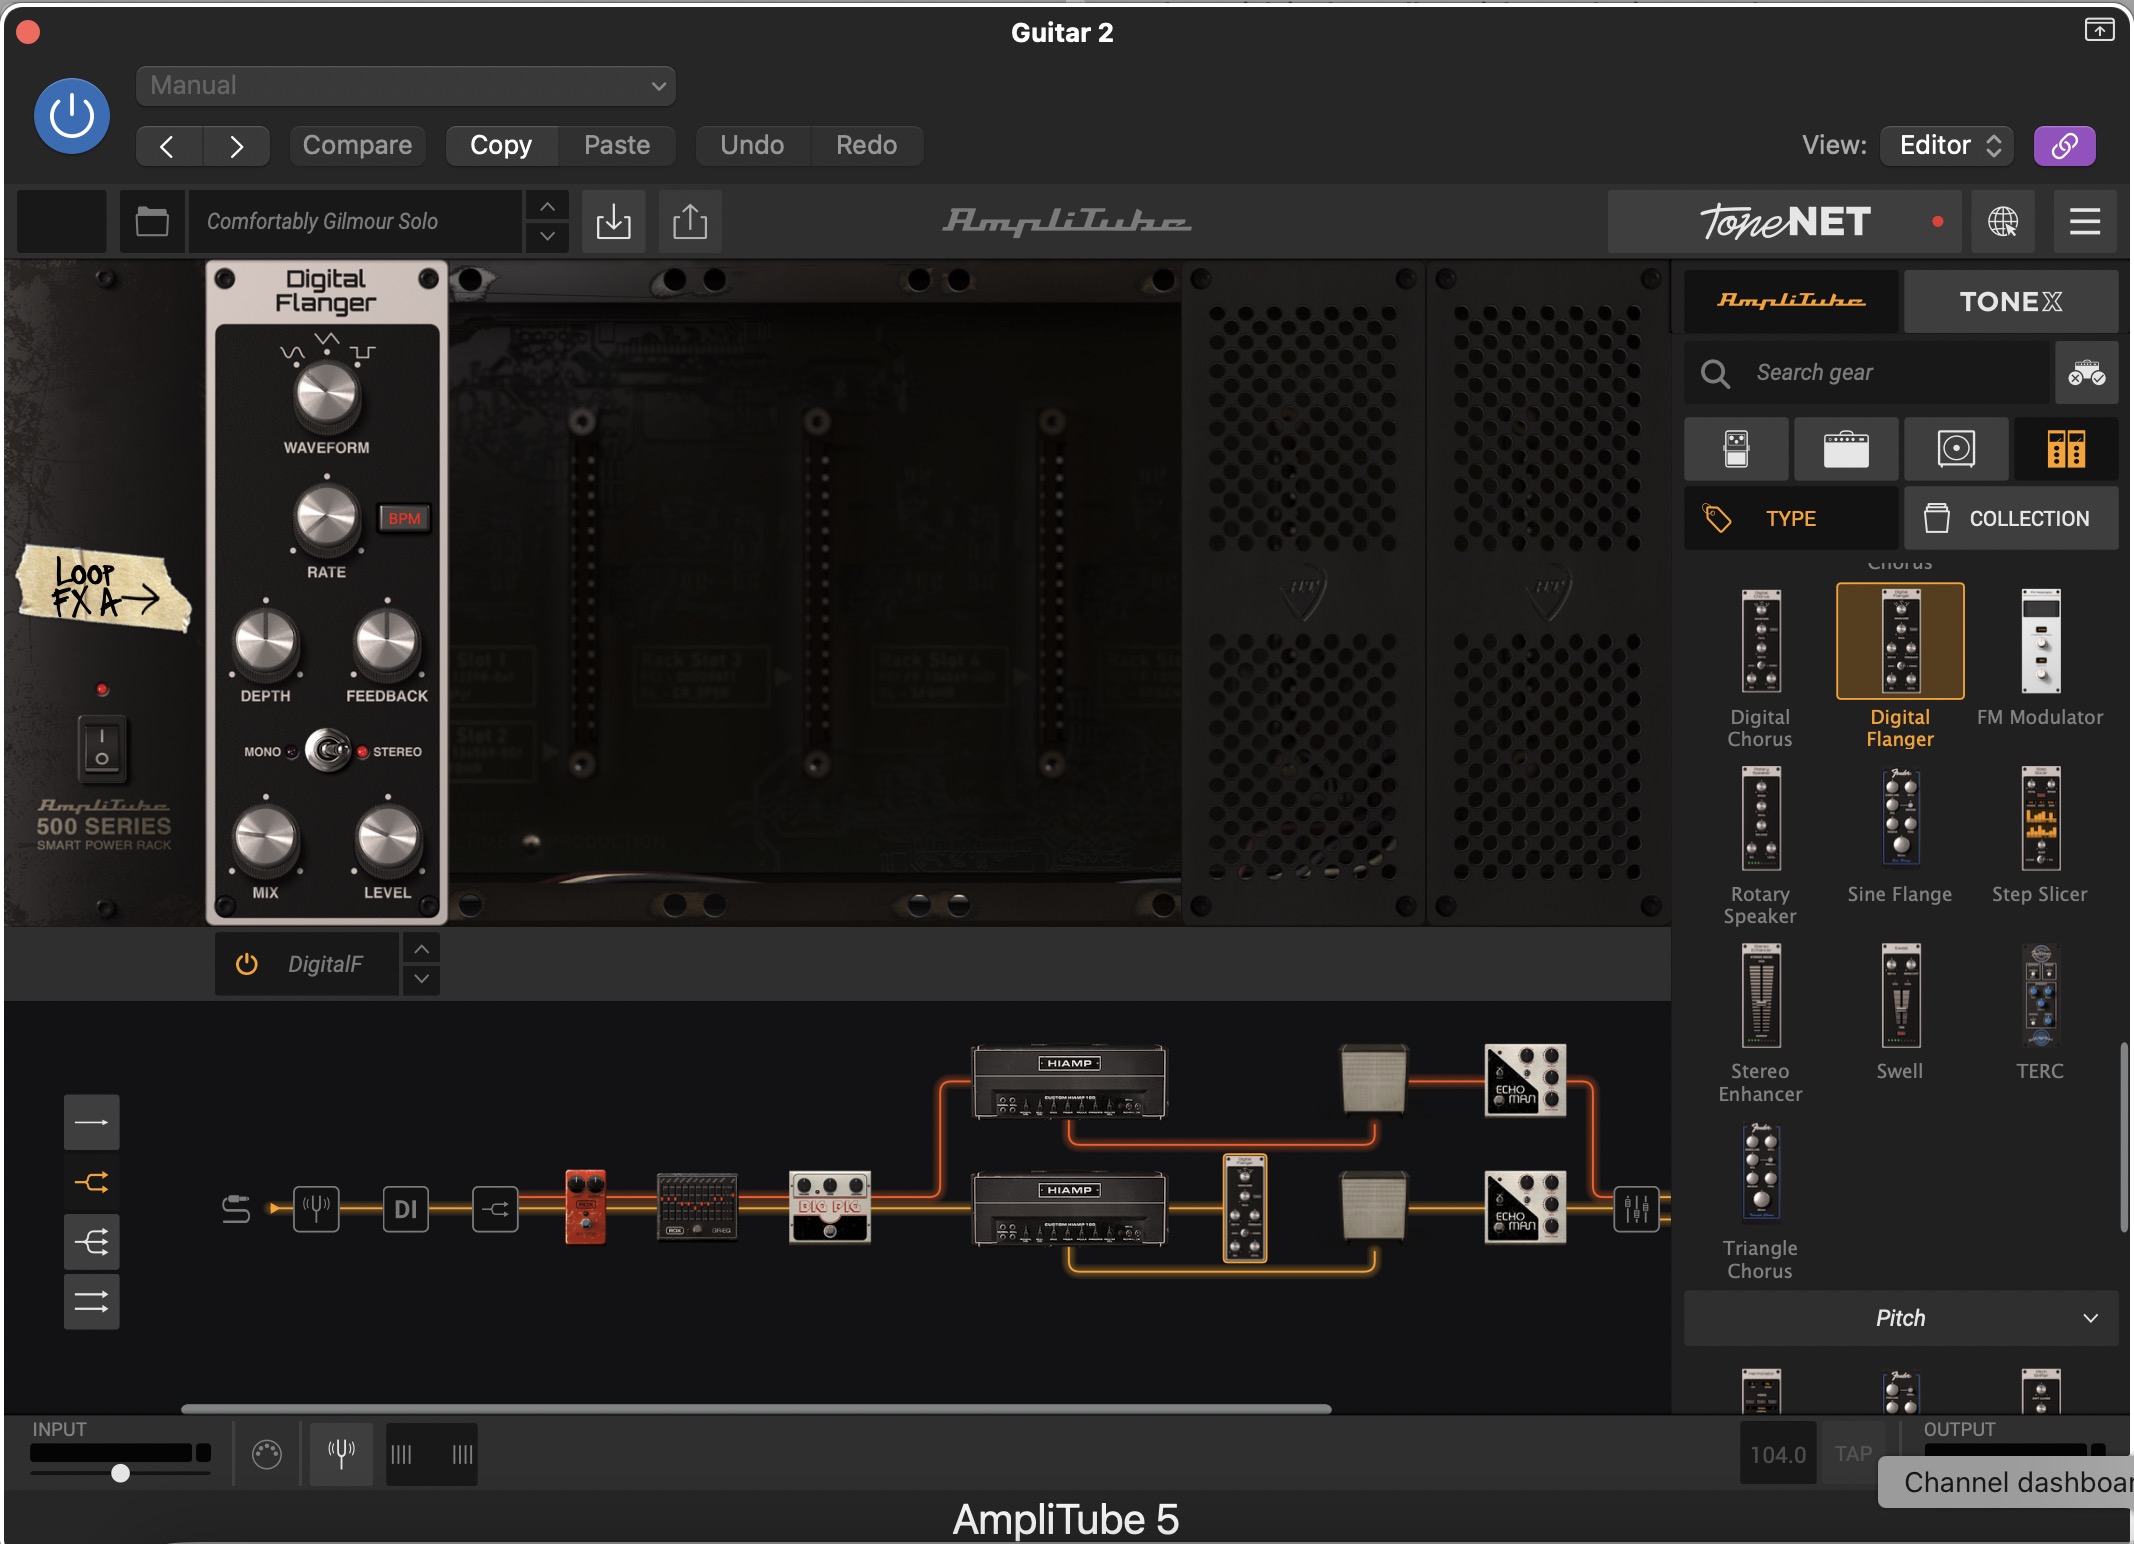
Task: Select the highlighted orange split routing layout
Action: (x=91, y=1183)
